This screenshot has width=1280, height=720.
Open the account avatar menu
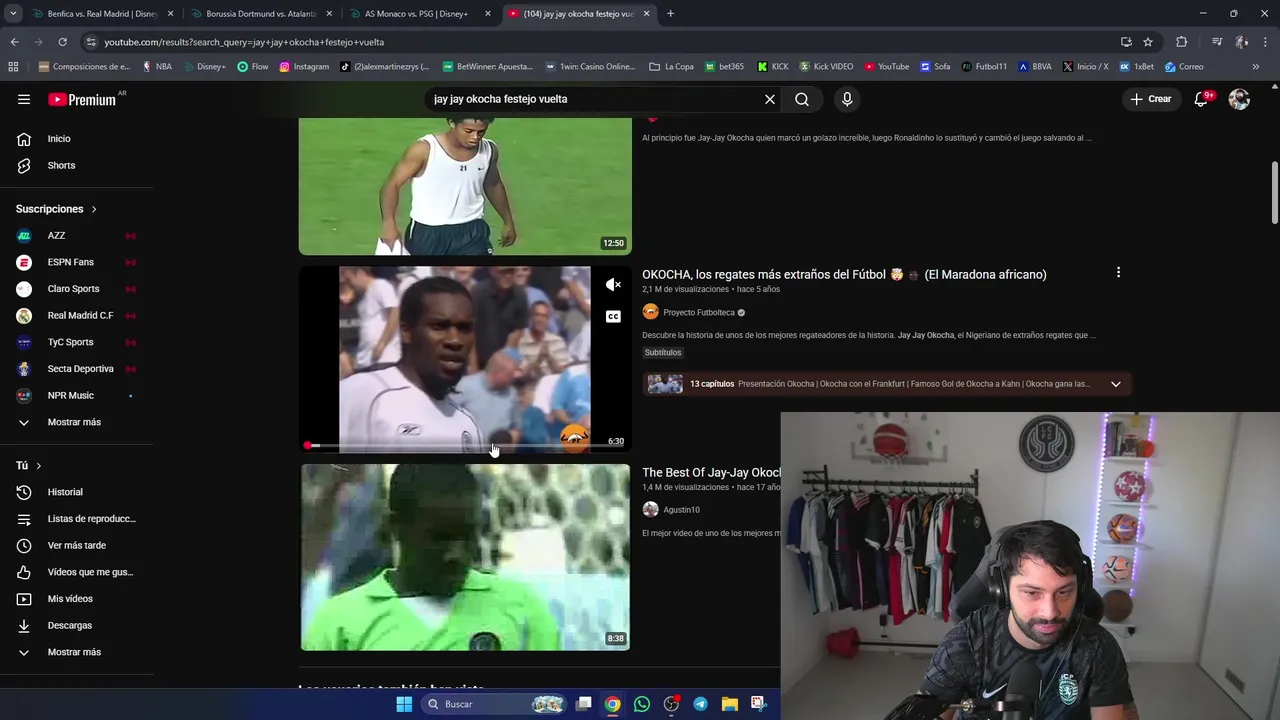(1239, 99)
